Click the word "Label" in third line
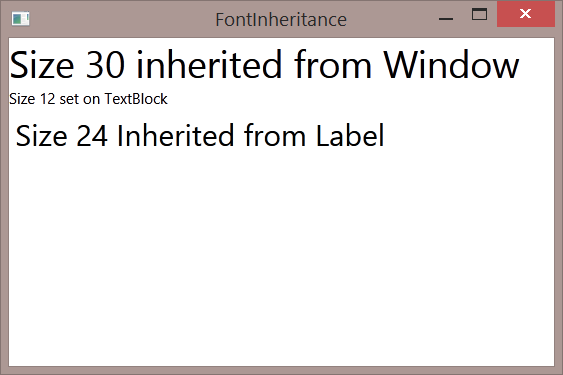563x375 pixels. [350, 136]
